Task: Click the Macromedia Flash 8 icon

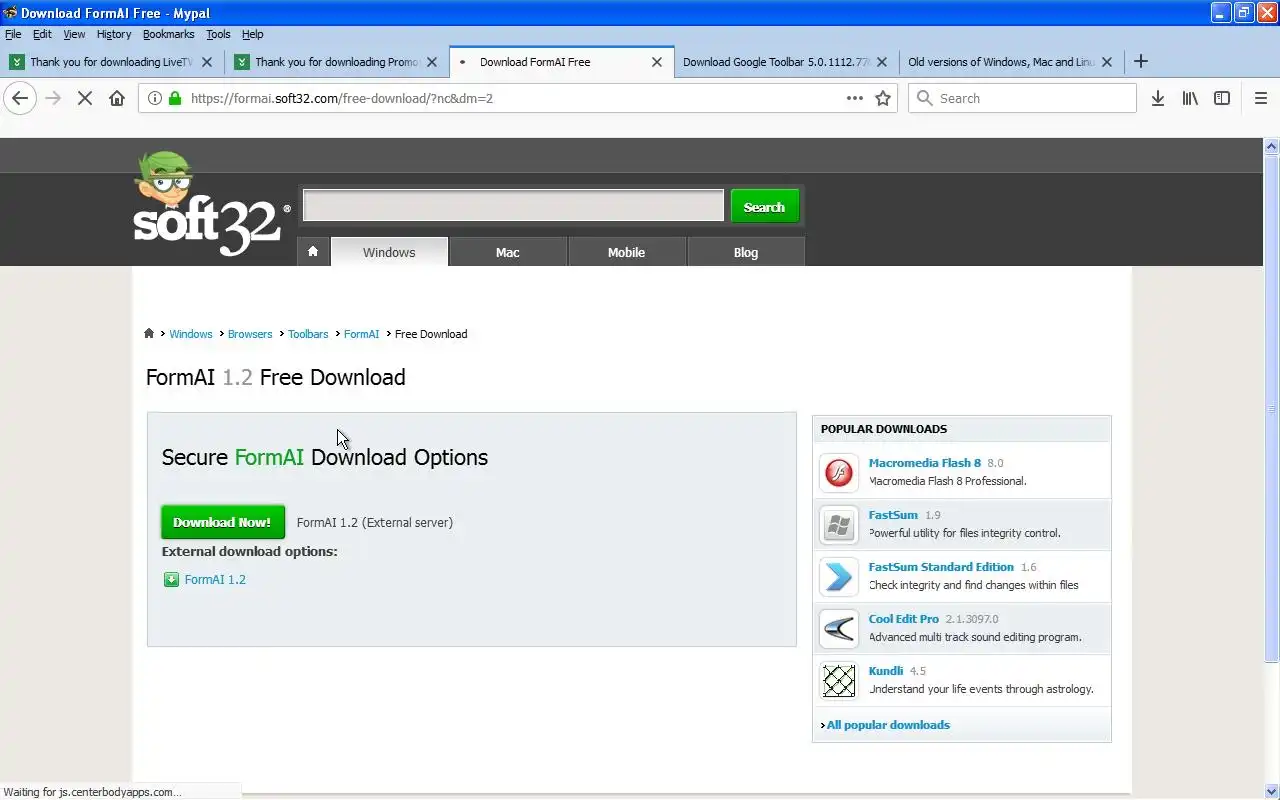Action: 839,472
